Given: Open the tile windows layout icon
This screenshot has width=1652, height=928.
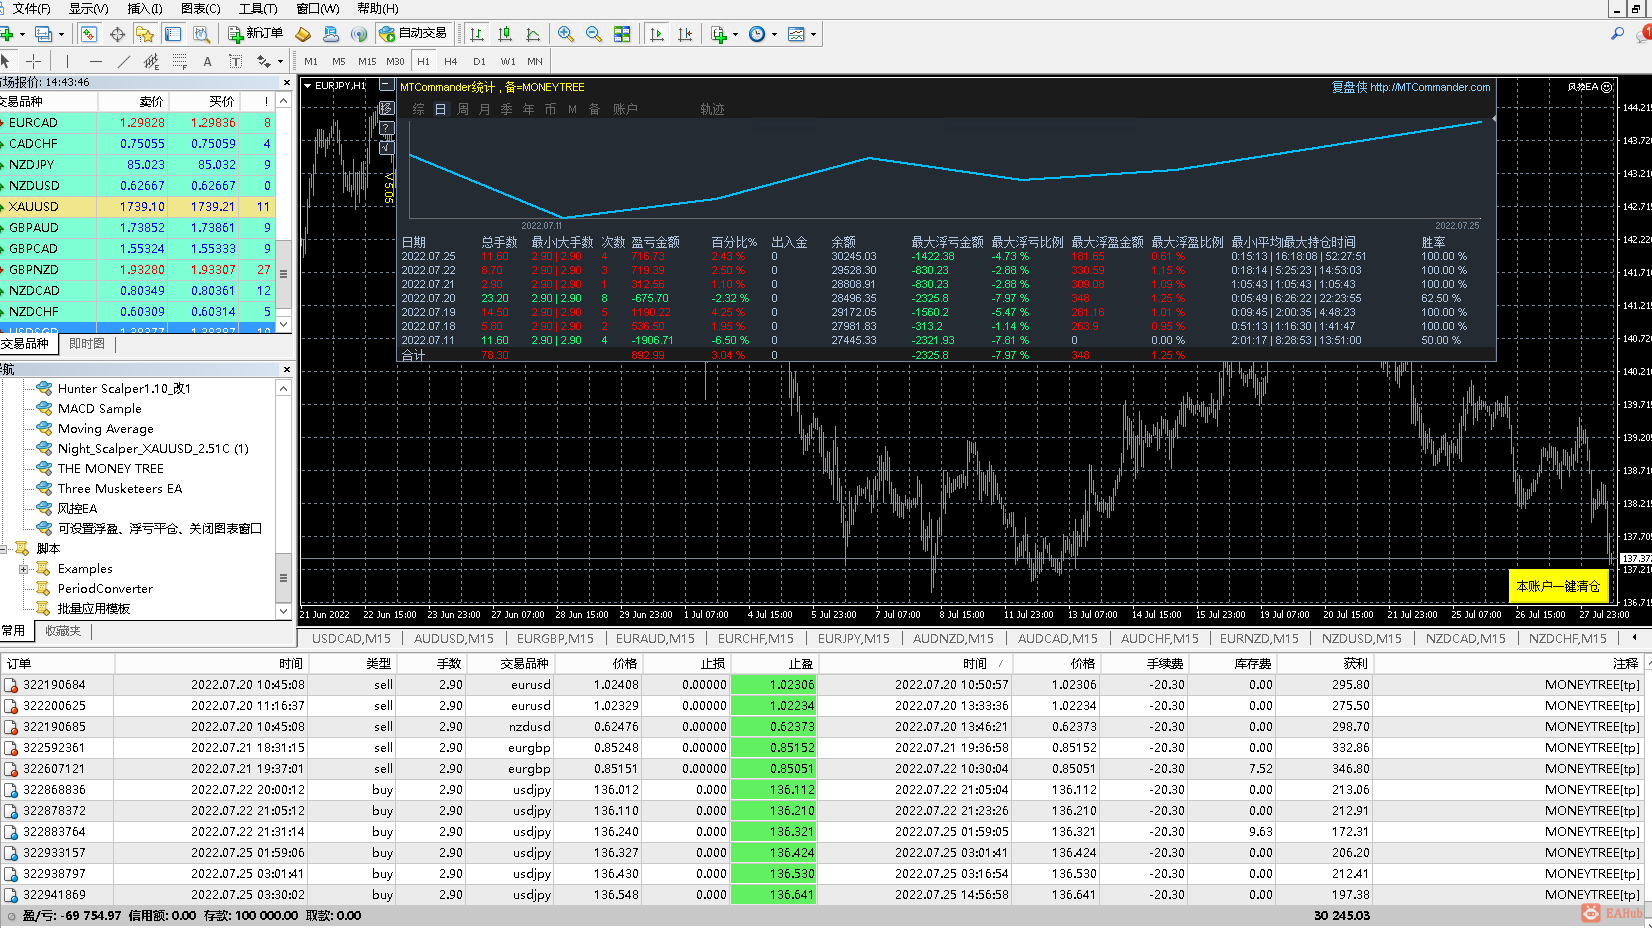Looking at the screenshot, I should click(x=622, y=34).
